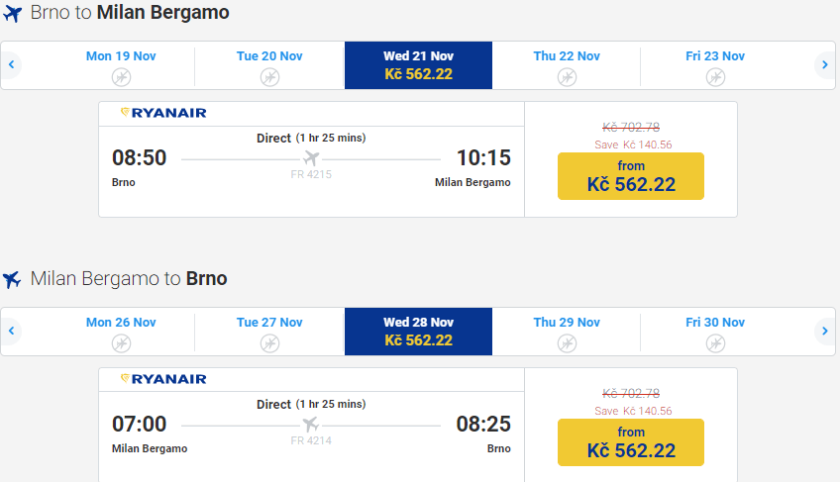Click the plane icon beside Brno to Milan Bergamo
This screenshot has height=482, width=840.
[x=12, y=14]
